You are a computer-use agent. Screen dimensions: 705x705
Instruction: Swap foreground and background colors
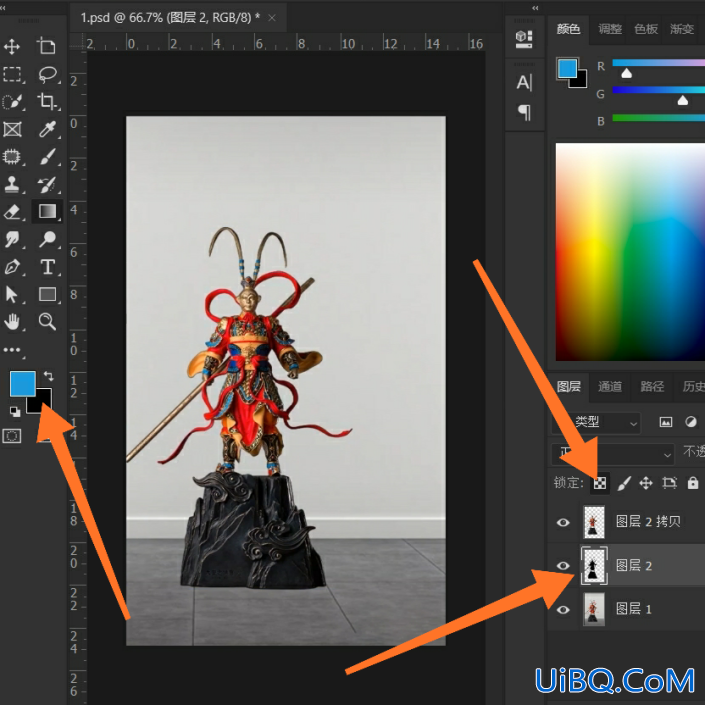click(48, 376)
